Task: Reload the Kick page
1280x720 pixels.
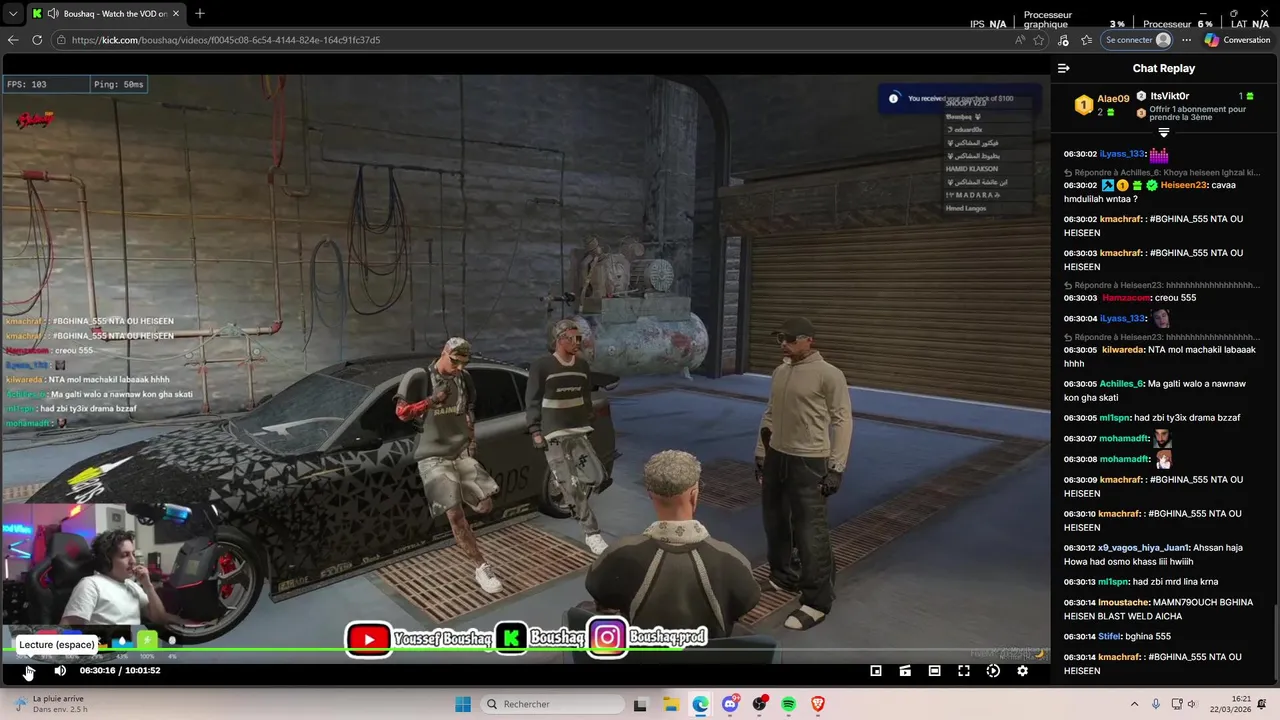Action: coord(37,40)
